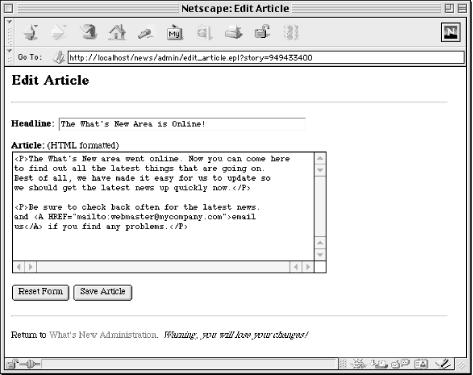473x375 pixels.
Task: Click into the Headline text field
Action: click(x=182, y=124)
